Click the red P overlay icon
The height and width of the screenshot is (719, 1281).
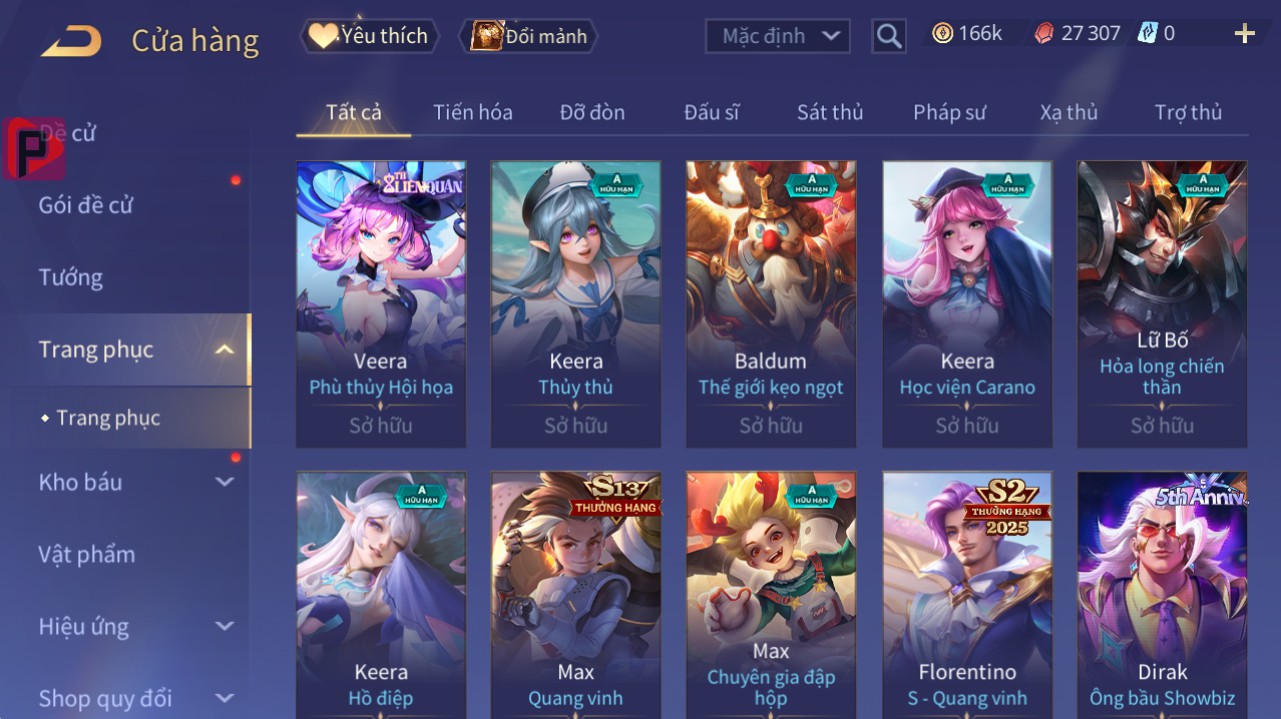pos(33,149)
